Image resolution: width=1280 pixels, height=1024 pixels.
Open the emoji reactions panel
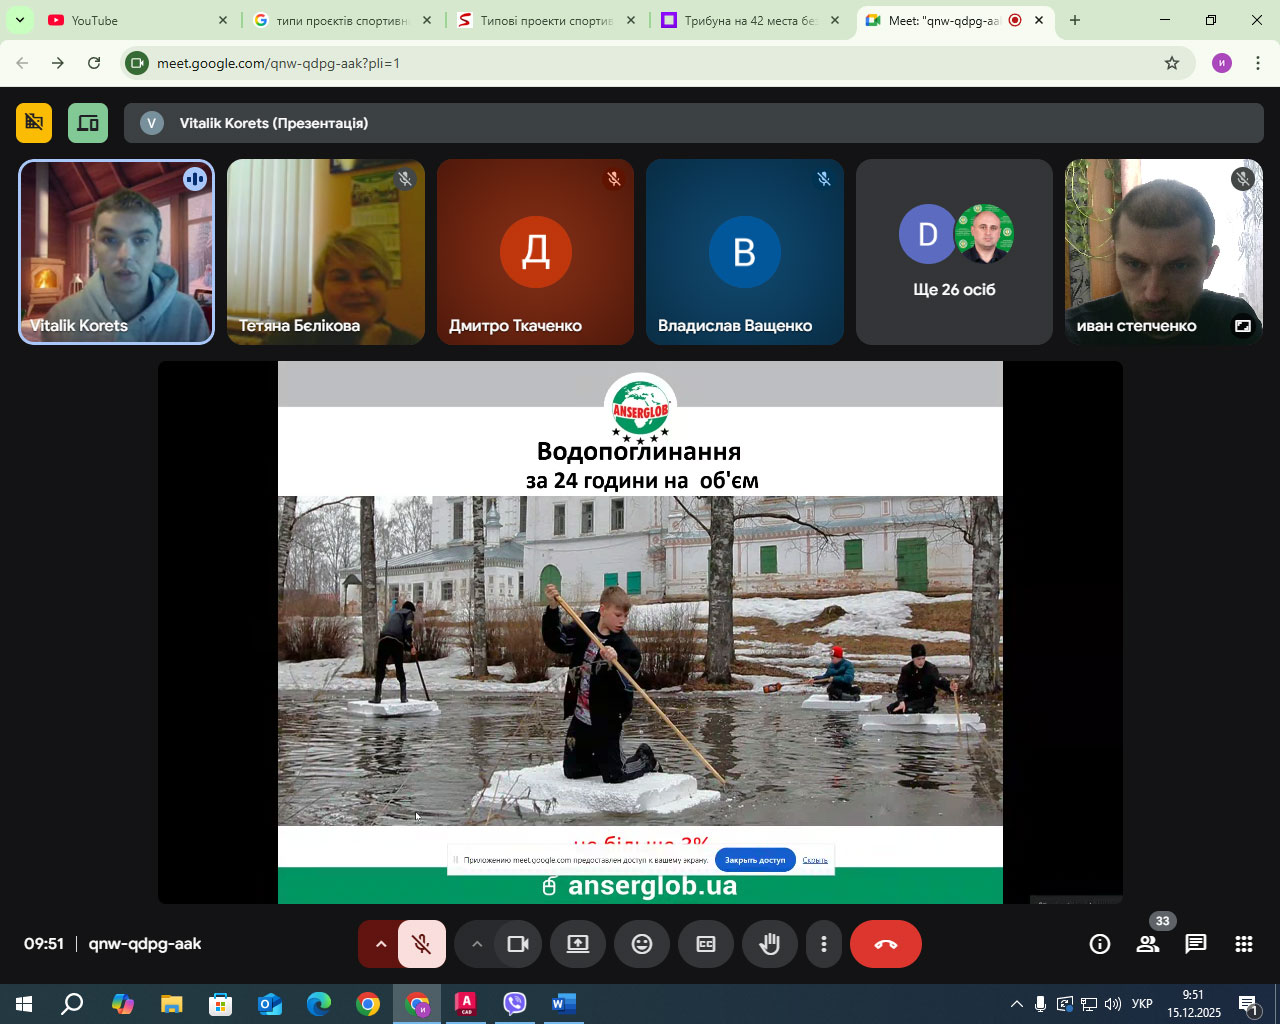(642, 944)
